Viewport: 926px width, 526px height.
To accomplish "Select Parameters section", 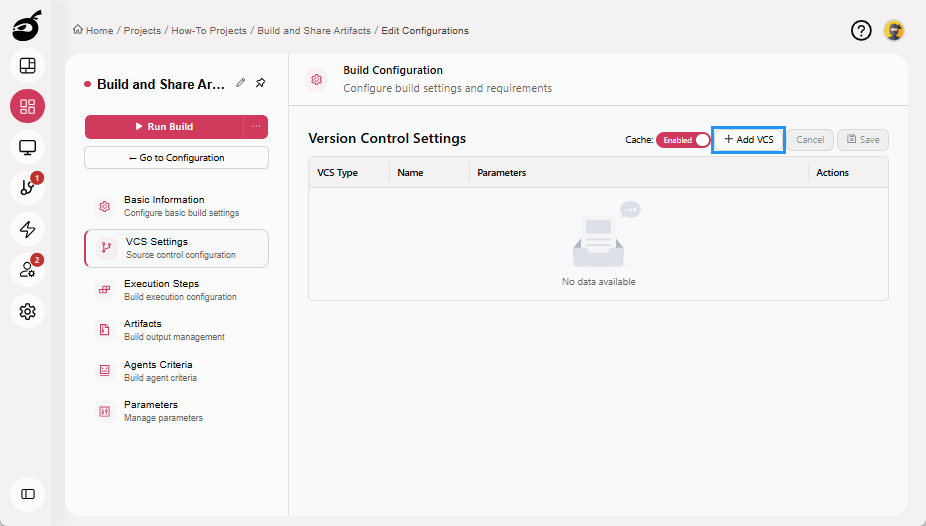I will pos(177,411).
